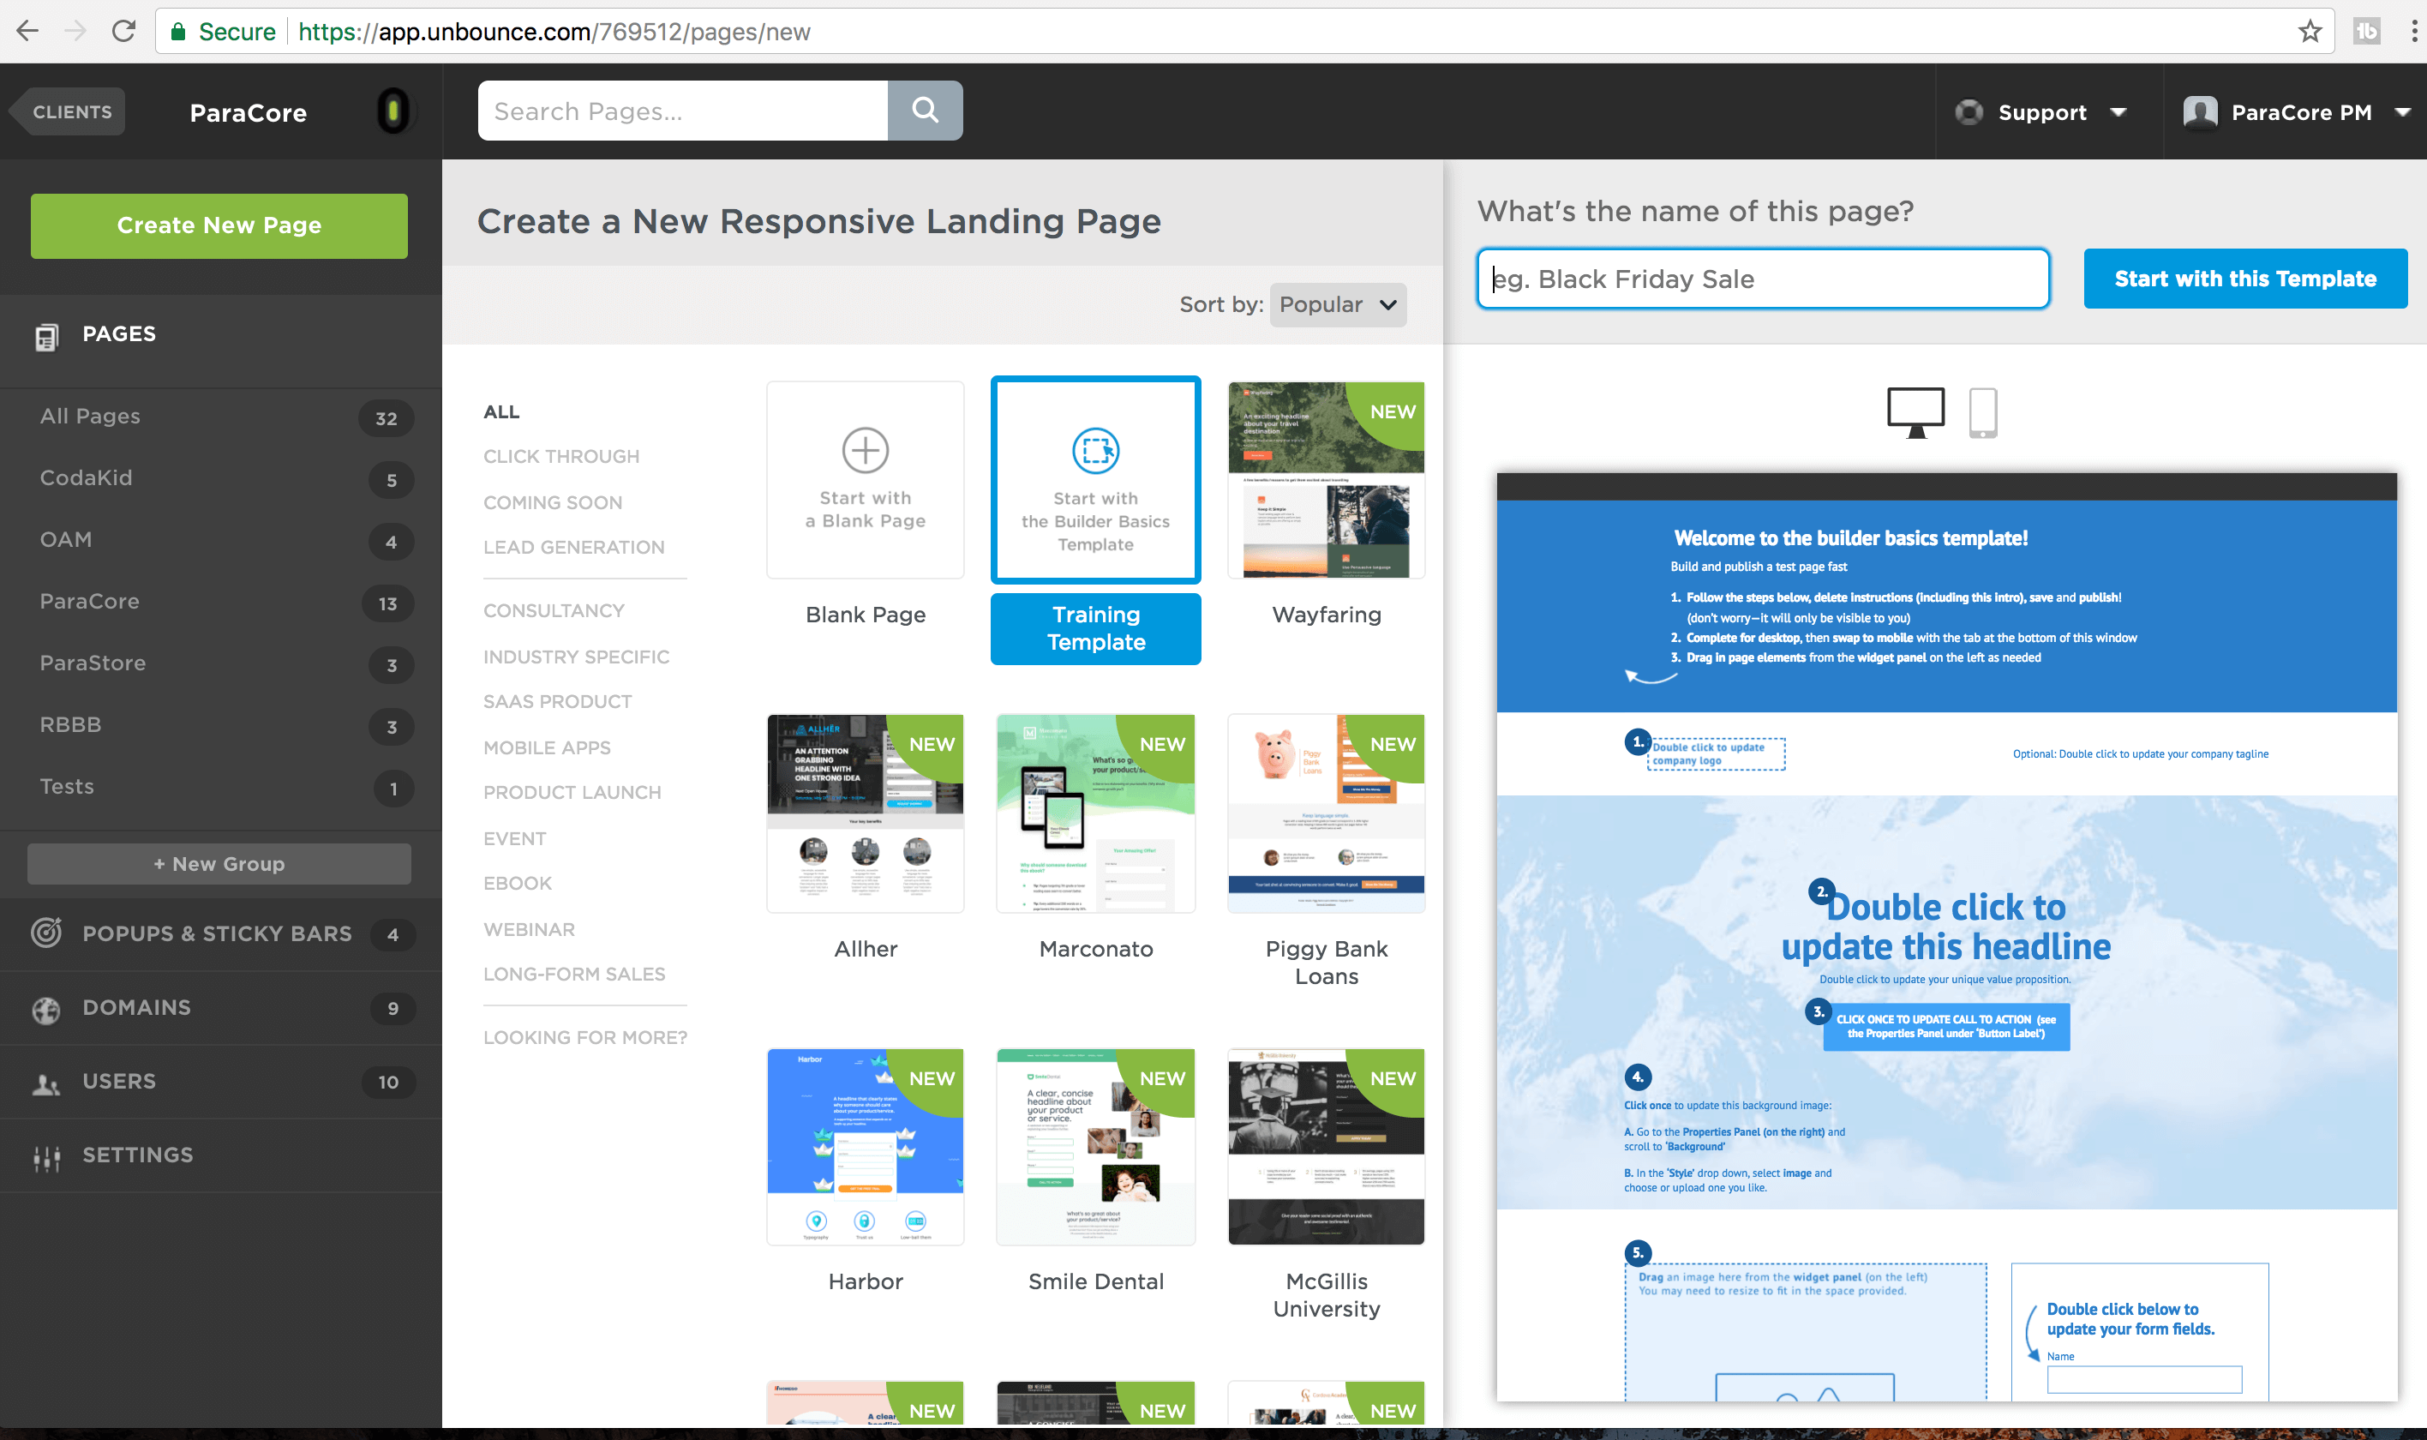
Task: Click the browser reload icon
Action: [x=123, y=31]
